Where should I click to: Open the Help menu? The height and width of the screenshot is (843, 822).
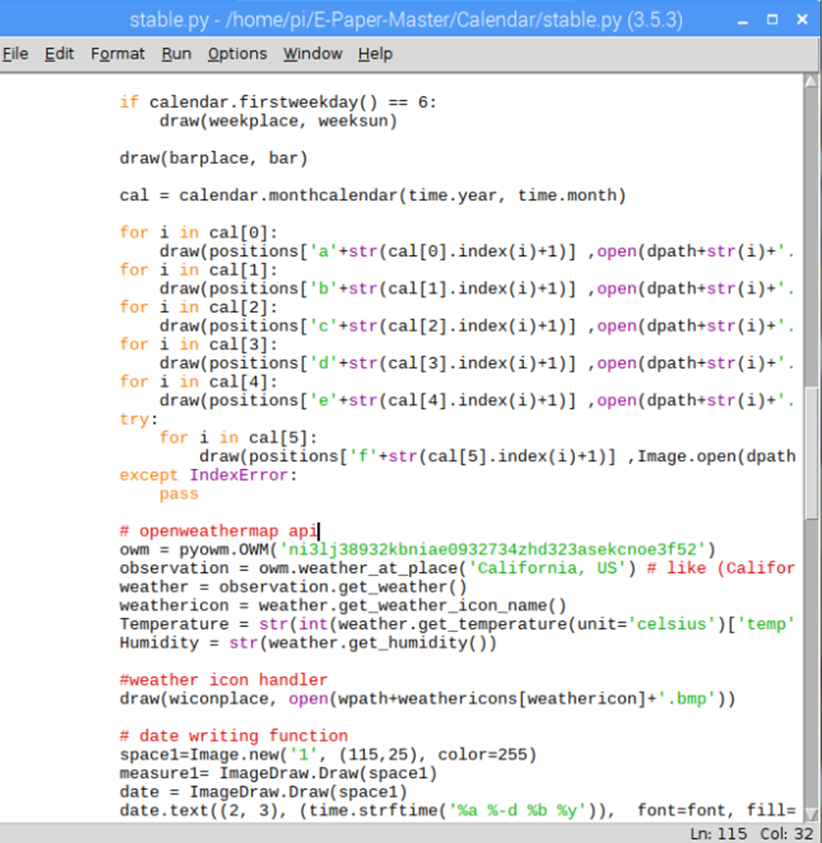pyautogui.click(x=375, y=54)
